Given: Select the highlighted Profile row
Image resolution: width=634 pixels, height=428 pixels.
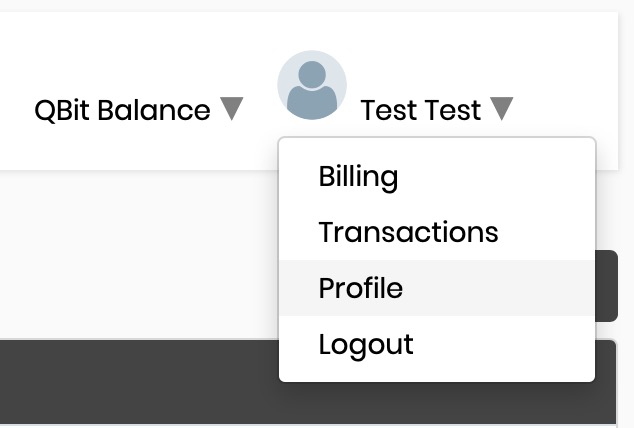Looking at the screenshot, I should click(437, 288).
